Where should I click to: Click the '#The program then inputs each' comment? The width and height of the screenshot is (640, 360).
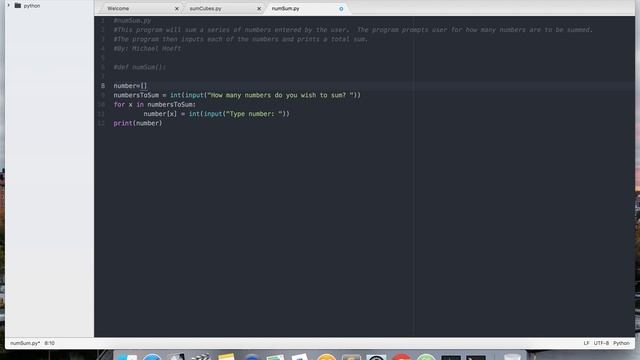click(x=241, y=39)
